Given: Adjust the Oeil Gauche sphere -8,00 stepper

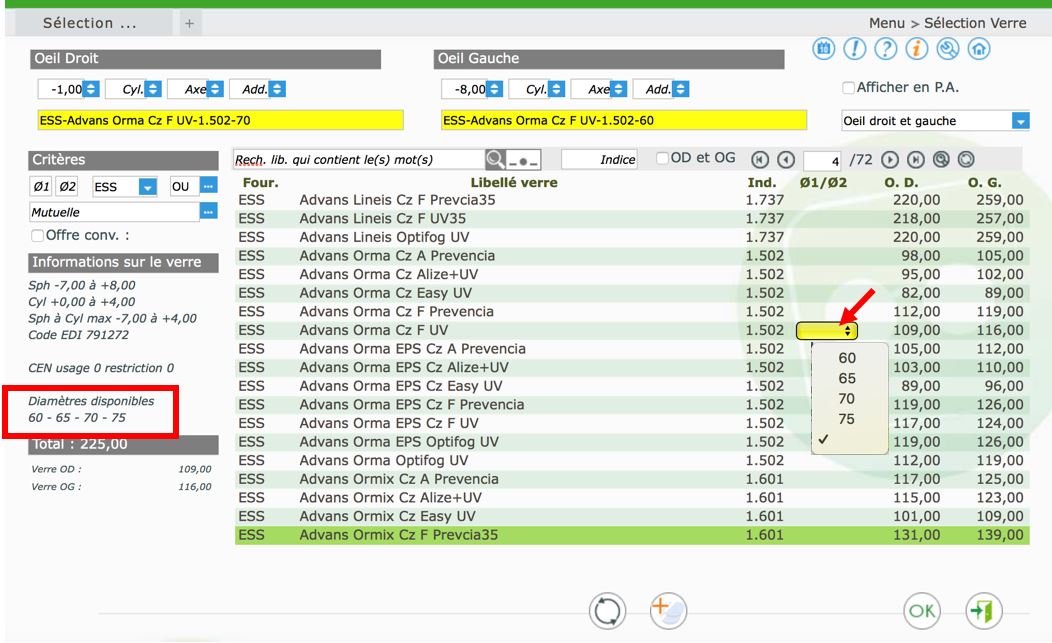Looking at the screenshot, I should (494, 89).
